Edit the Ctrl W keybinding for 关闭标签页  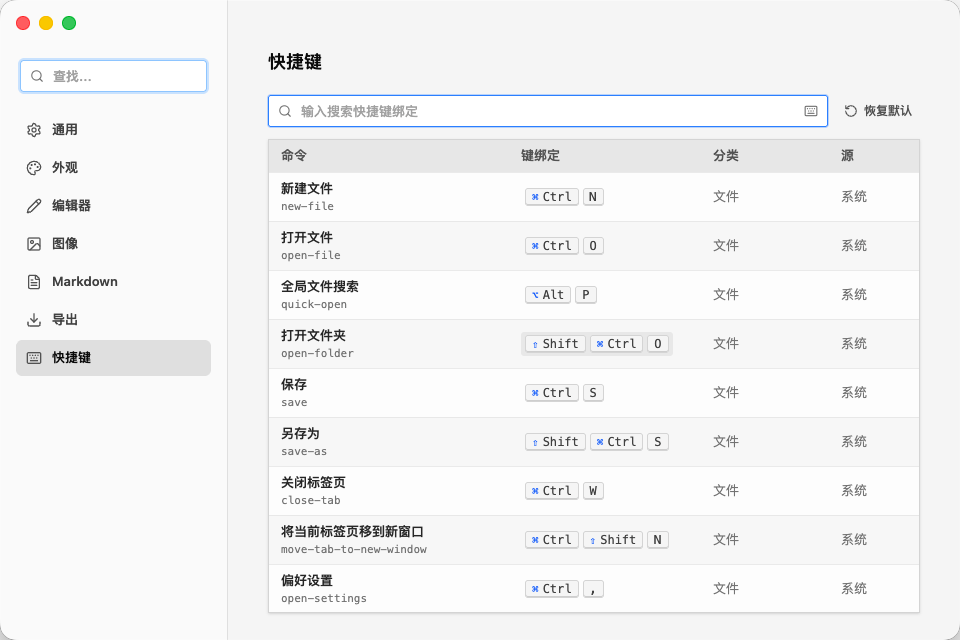[564, 491]
